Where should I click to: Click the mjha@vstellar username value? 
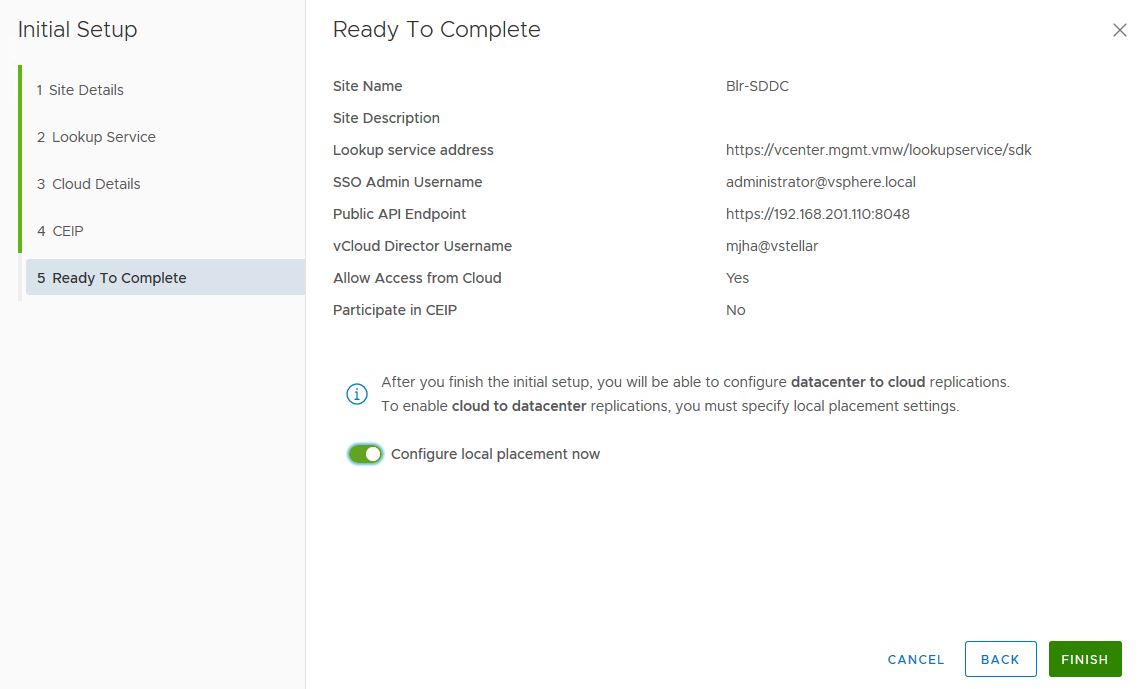click(x=772, y=246)
